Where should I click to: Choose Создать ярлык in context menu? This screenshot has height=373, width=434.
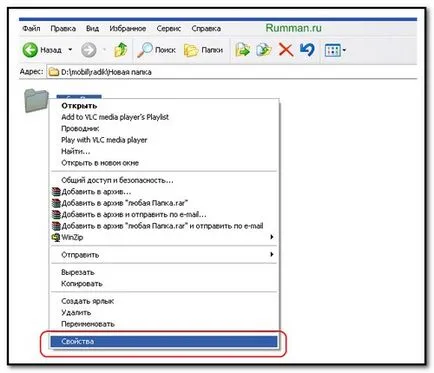pyautogui.click(x=164, y=301)
